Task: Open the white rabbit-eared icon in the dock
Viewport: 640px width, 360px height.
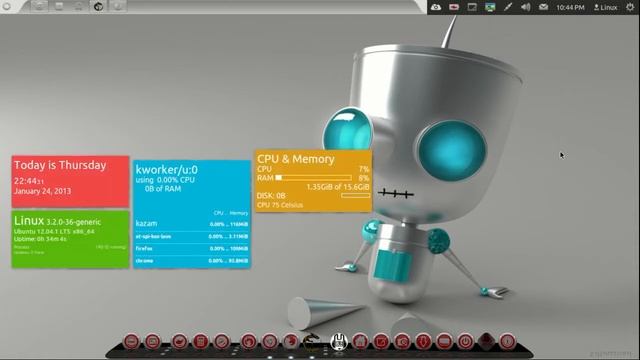Action: pyautogui.click(x=339, y=342)
